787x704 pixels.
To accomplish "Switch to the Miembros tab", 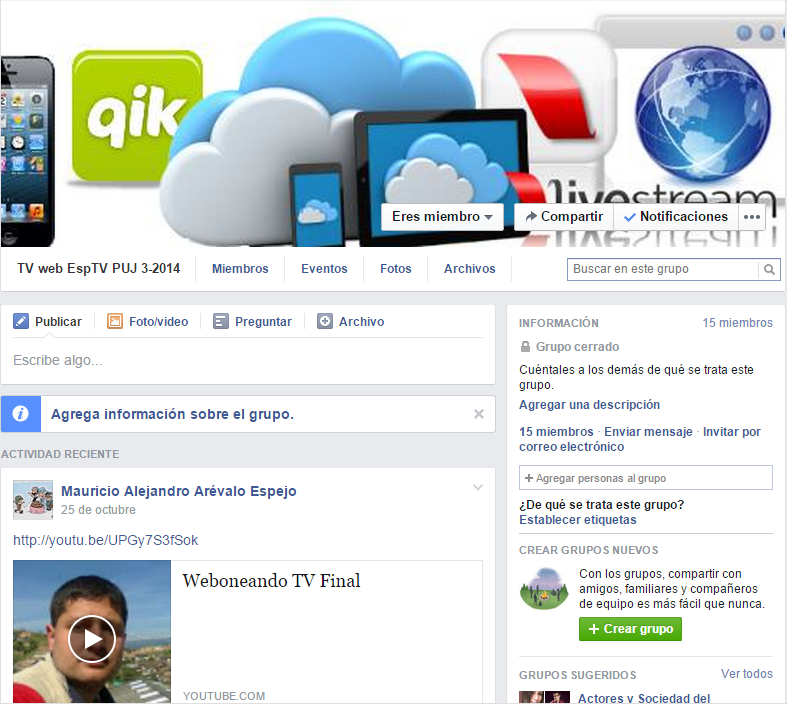I will click(240, 268).
